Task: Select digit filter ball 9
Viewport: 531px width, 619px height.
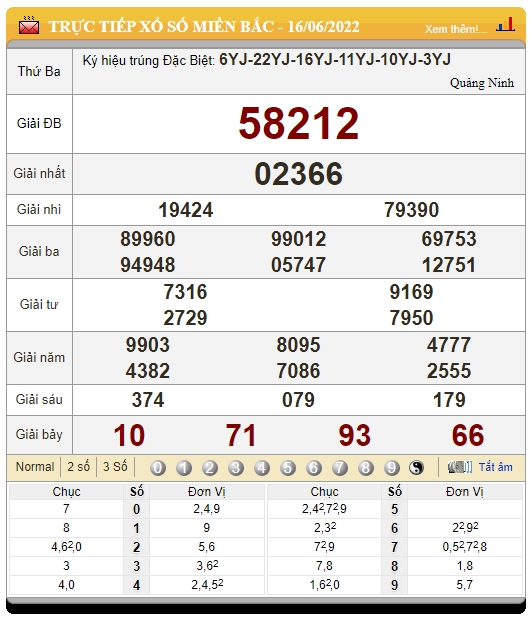Action: (x=392, y=468)
